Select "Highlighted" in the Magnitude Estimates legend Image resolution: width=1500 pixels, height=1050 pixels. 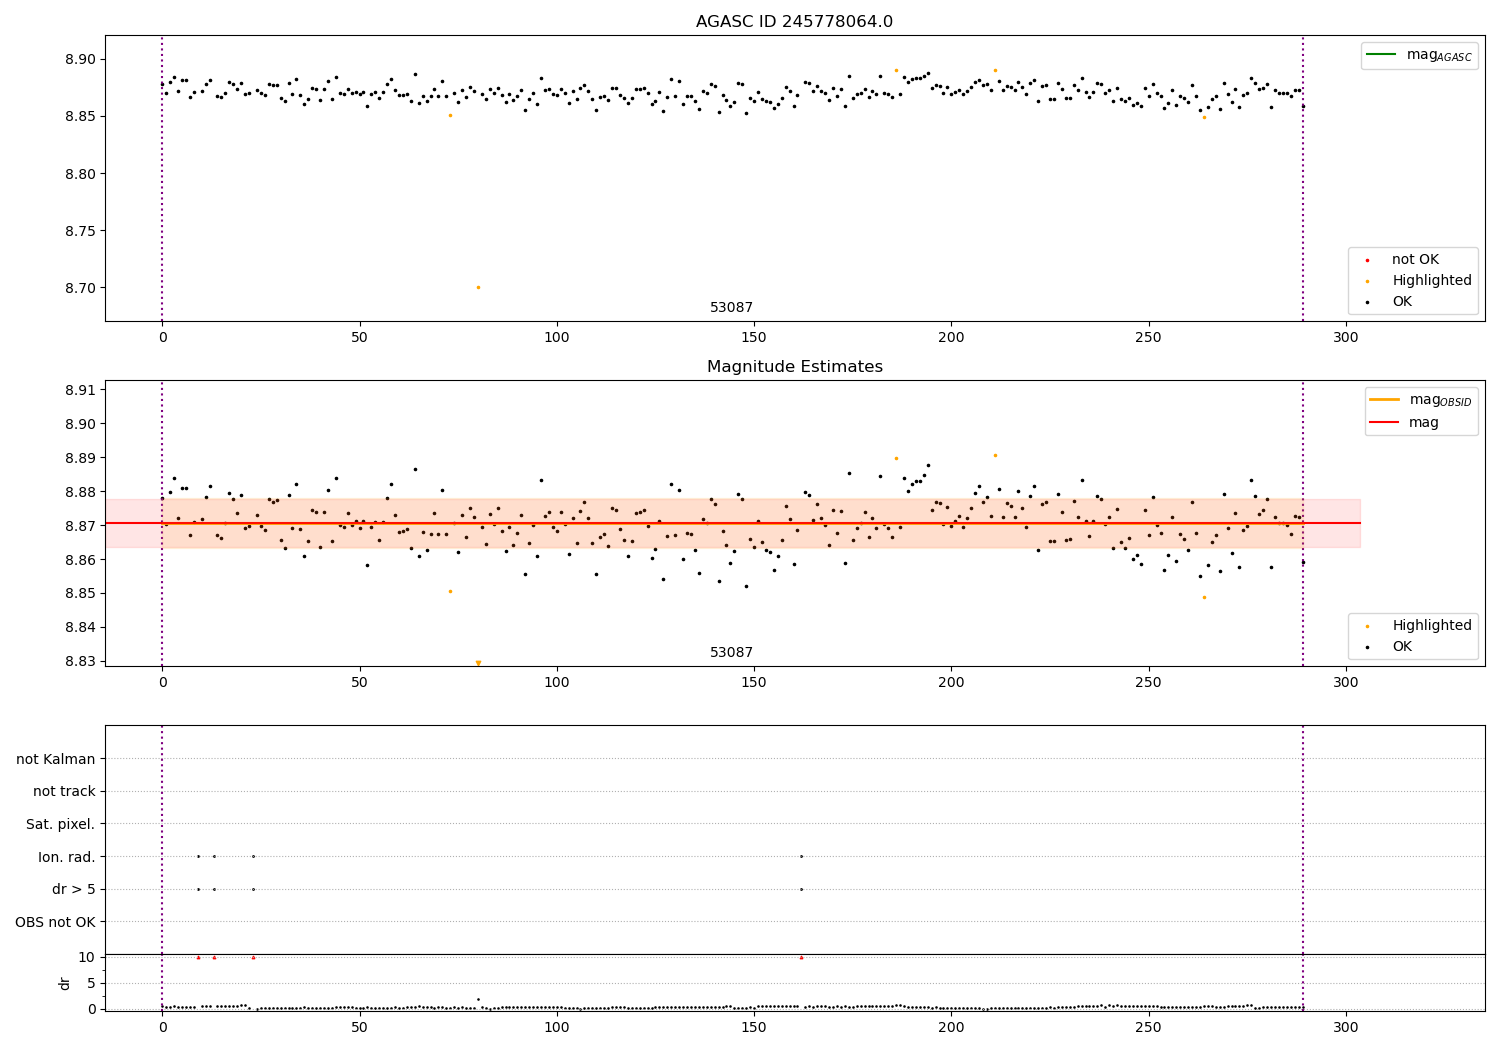click(1432, 626)
